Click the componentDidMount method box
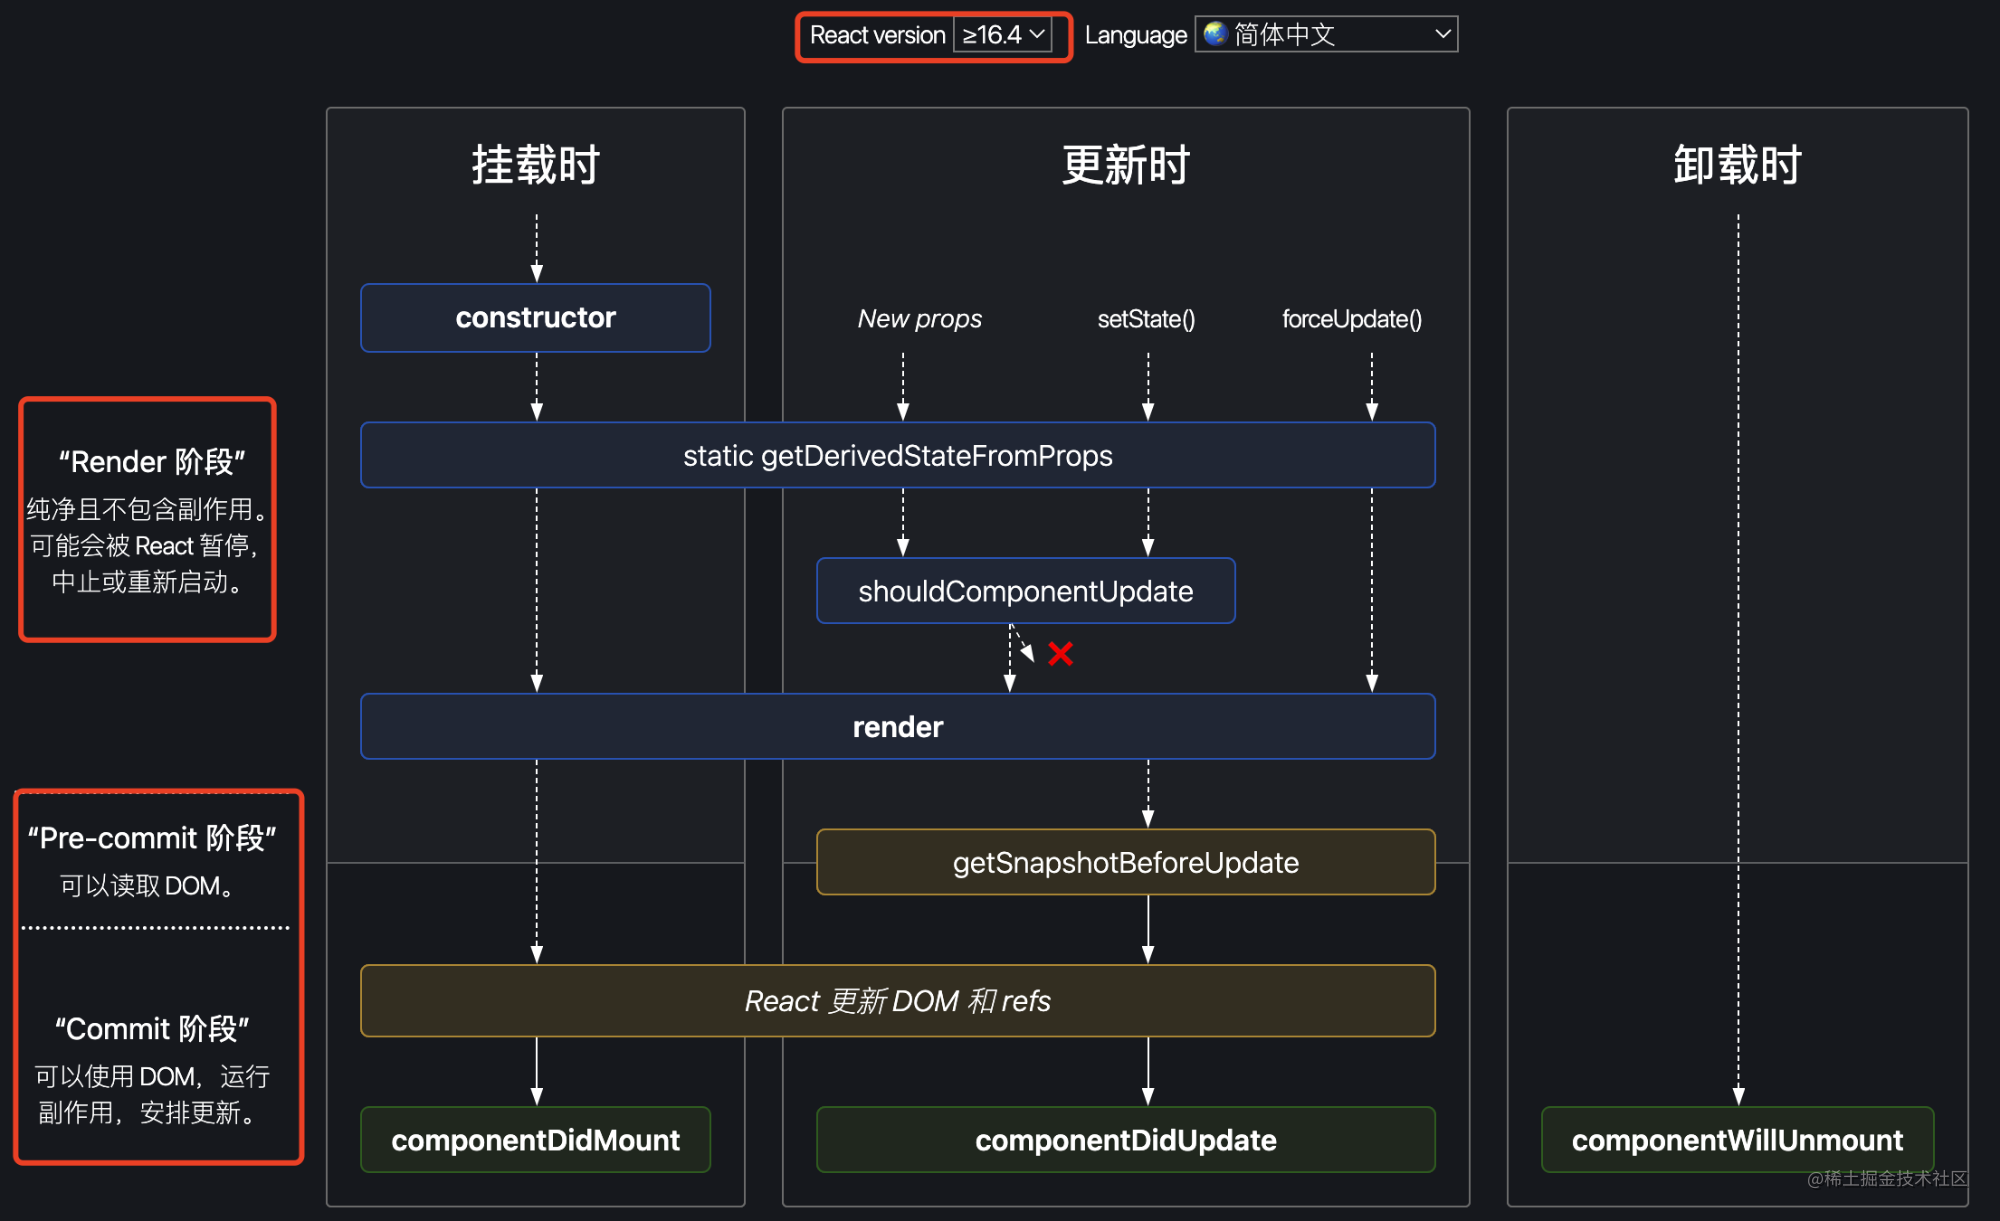This screenshot has height=1221, width=2000. click(x=535, y=1140)
